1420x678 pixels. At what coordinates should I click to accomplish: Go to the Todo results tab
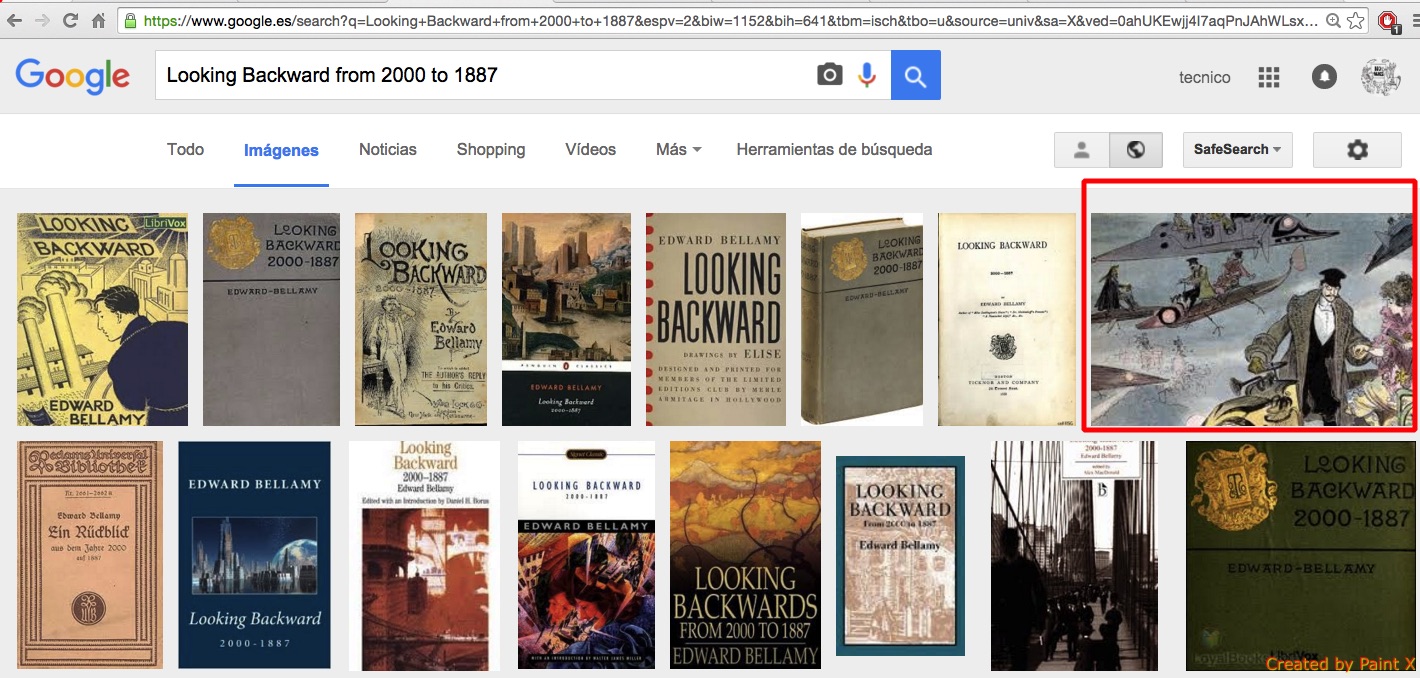[x=185, y=150]
